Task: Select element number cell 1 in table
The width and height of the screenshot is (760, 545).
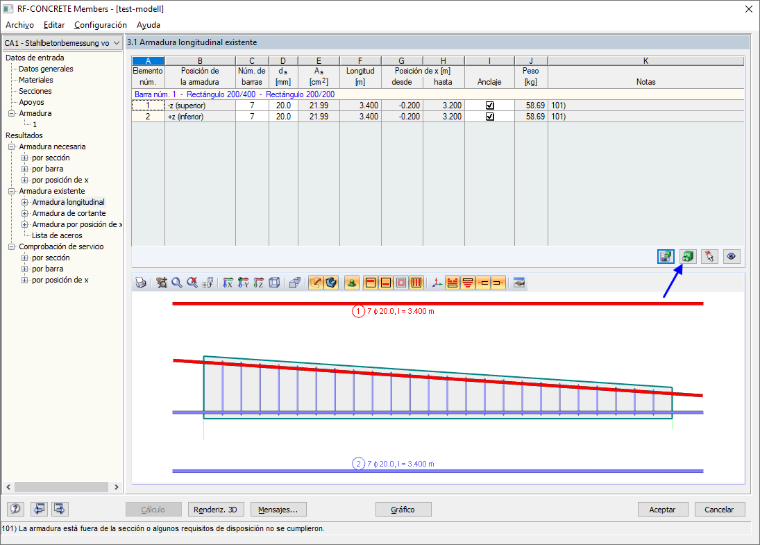Action: [x=148, y=105]
